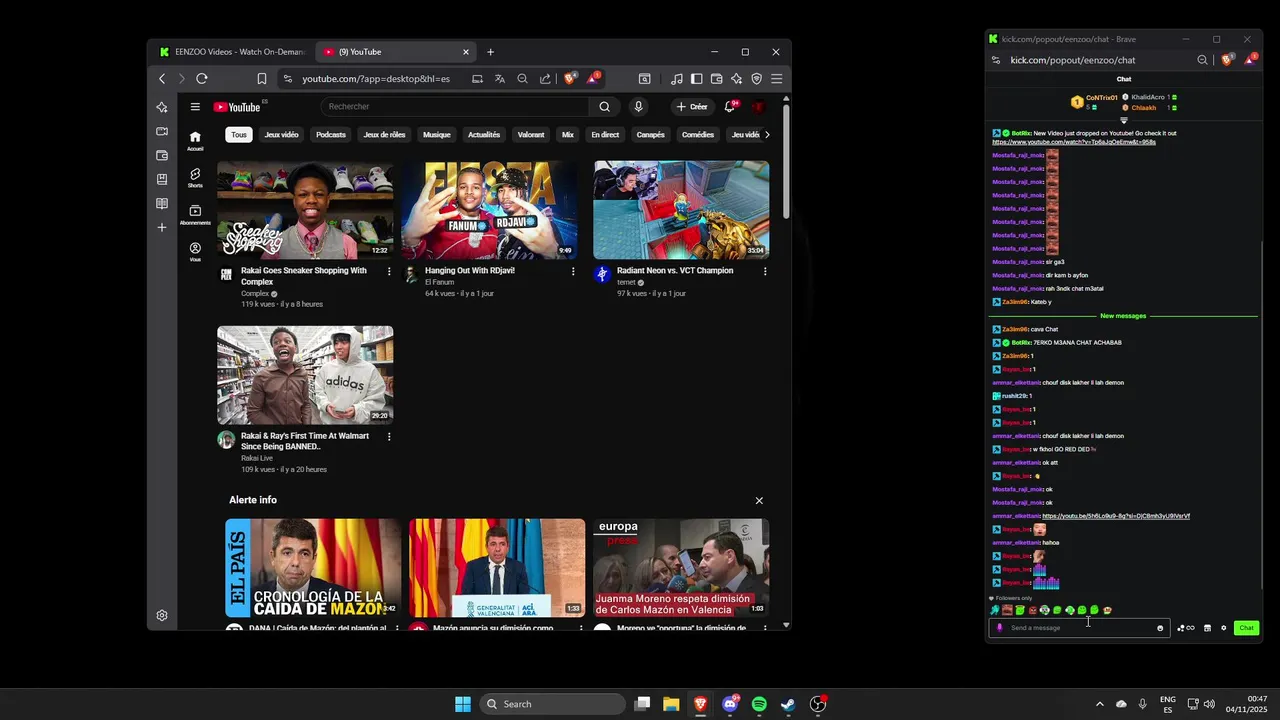Image resolution: width=1280 pixels, height=720 pixels.
Task: Go to Accueil in the YouTube sidebar
Action: (195, 140)
